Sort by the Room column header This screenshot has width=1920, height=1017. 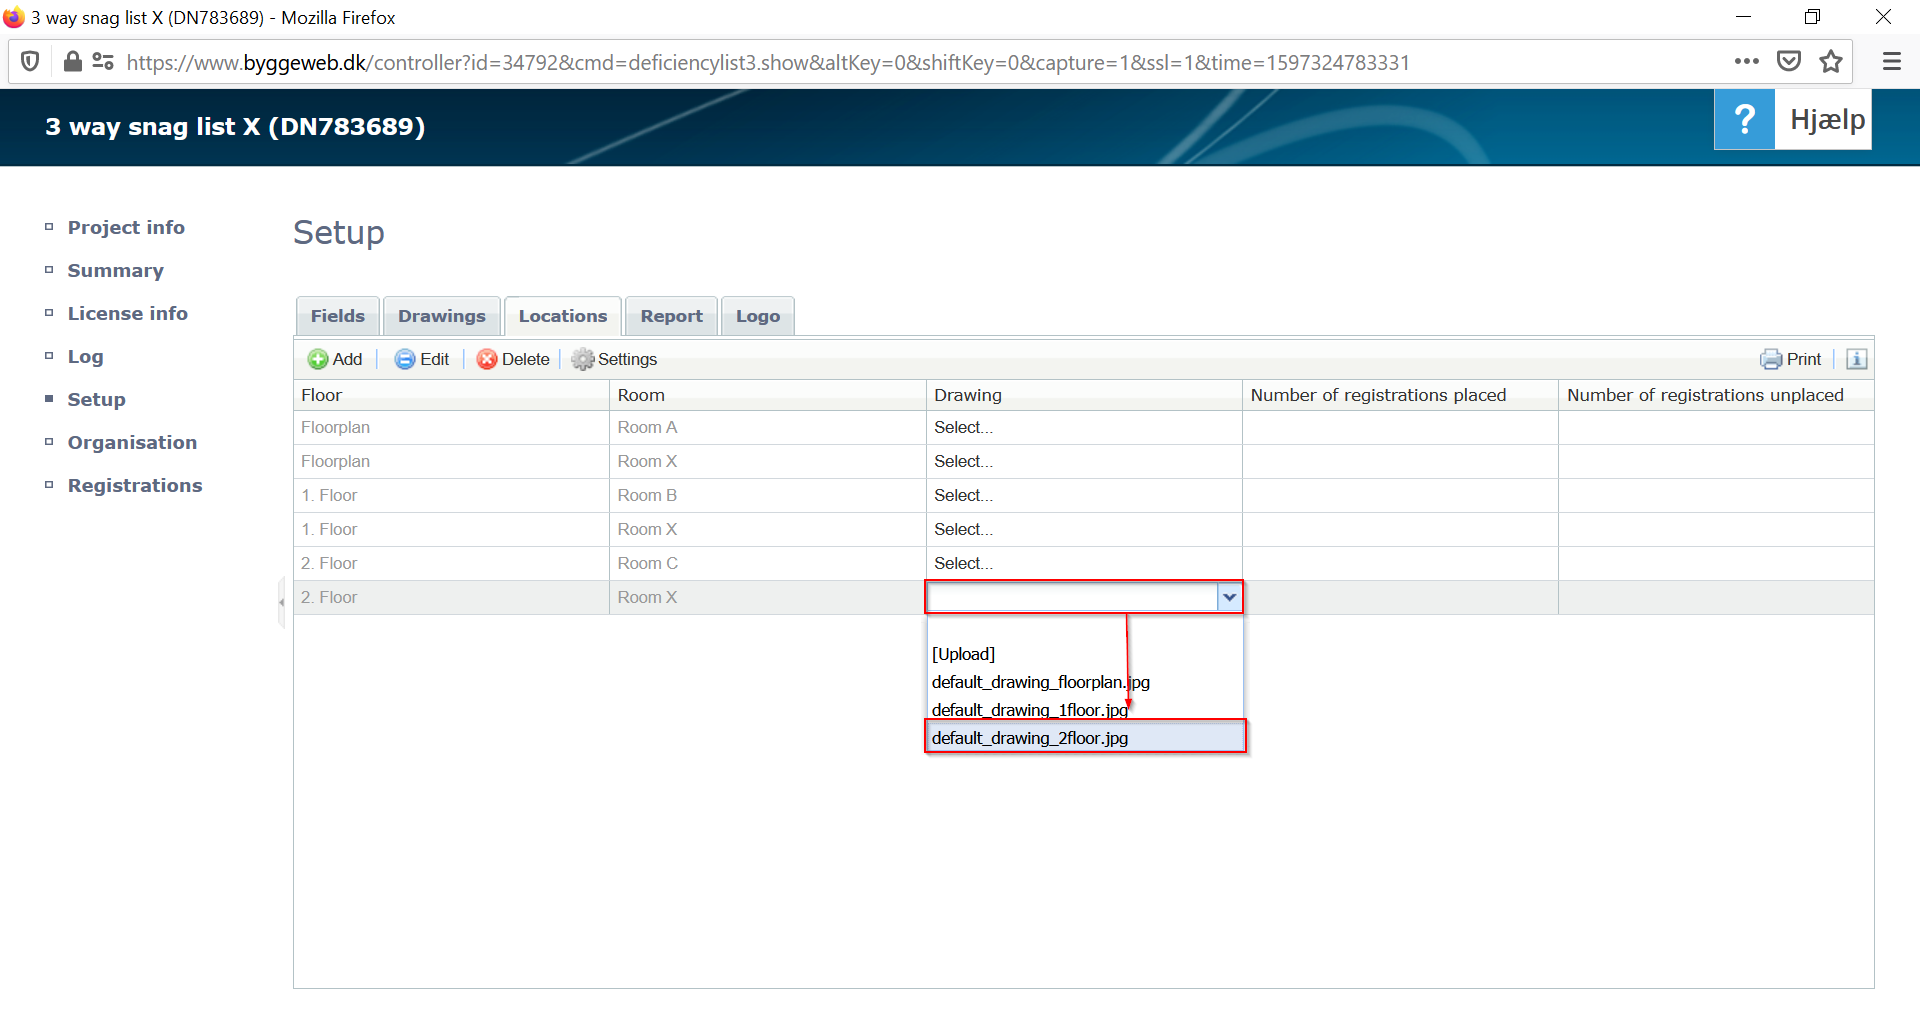pos(767,395)
